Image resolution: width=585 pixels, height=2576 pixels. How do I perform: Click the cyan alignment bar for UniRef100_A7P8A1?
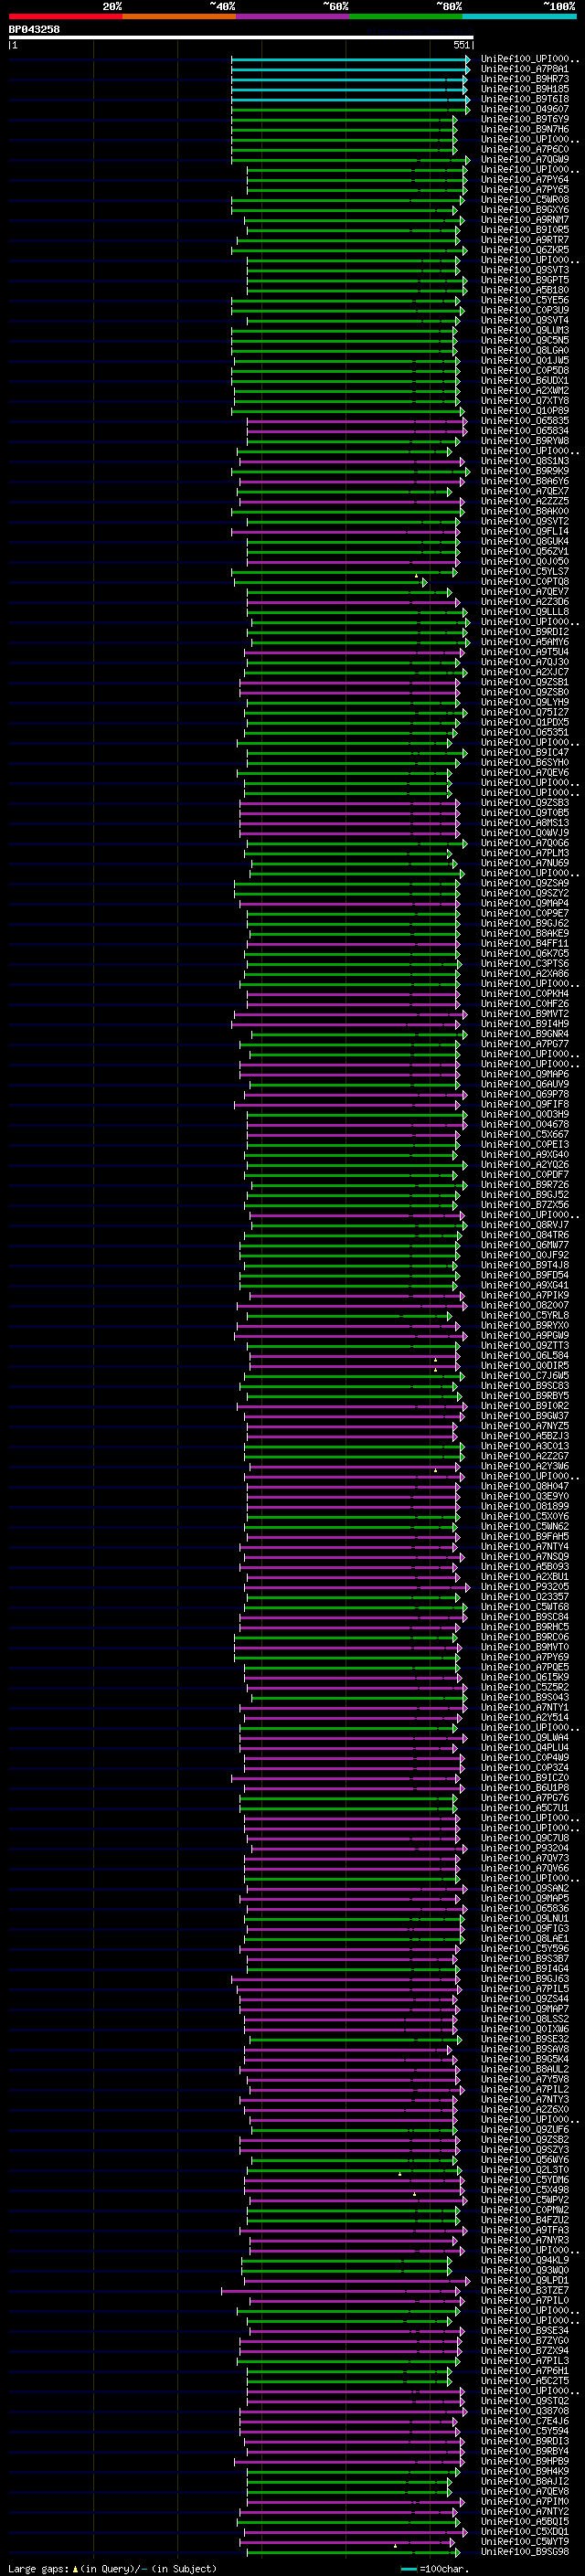(x=350, y=69)
